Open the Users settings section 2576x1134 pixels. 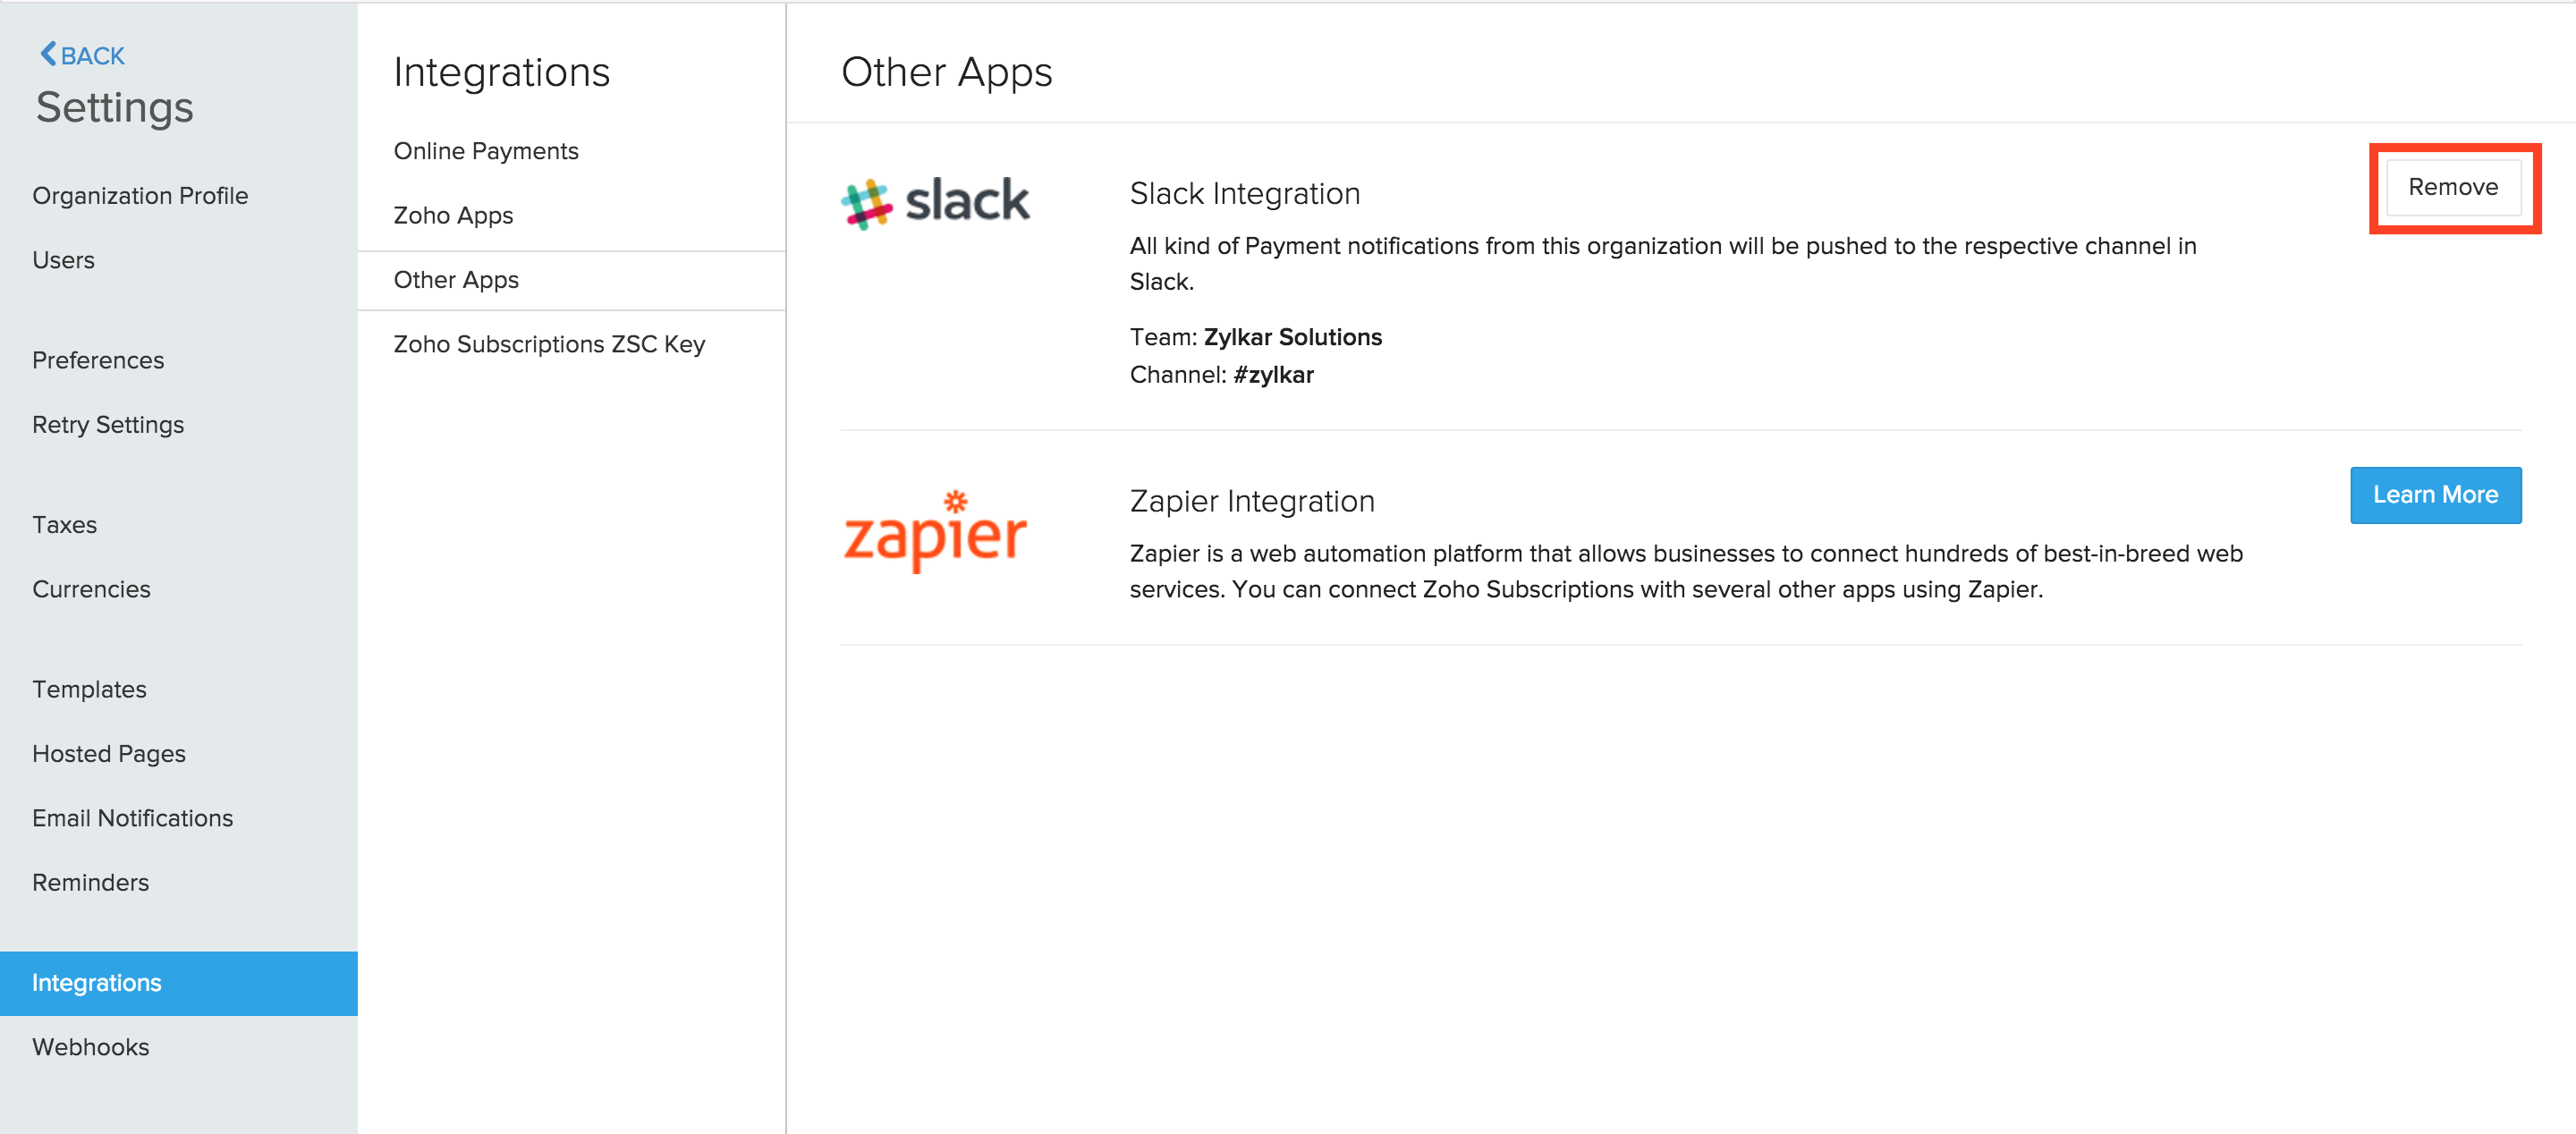63,260
